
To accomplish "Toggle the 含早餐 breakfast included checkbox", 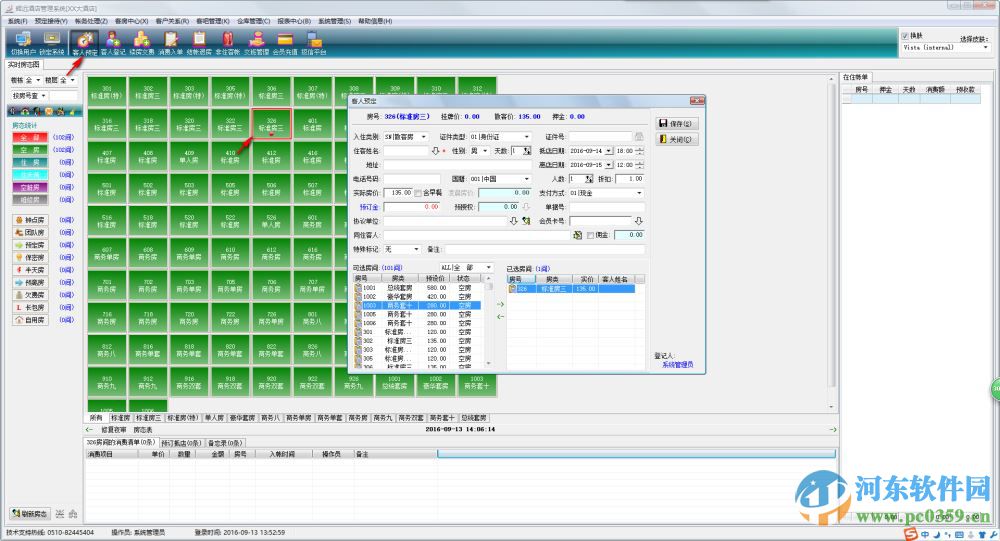I will pyautogui.click(x=418, y=193).
